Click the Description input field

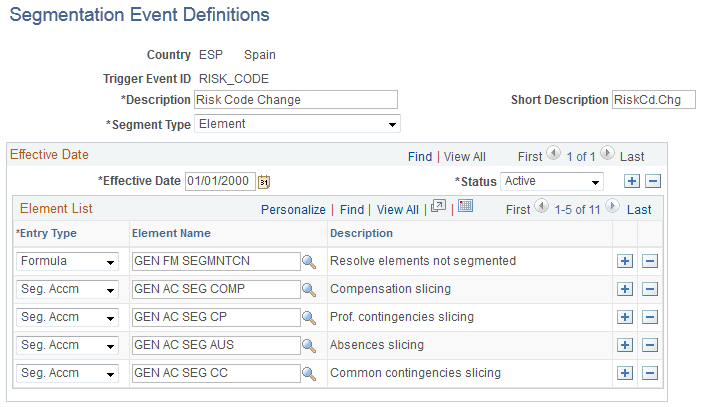[296, 99]
